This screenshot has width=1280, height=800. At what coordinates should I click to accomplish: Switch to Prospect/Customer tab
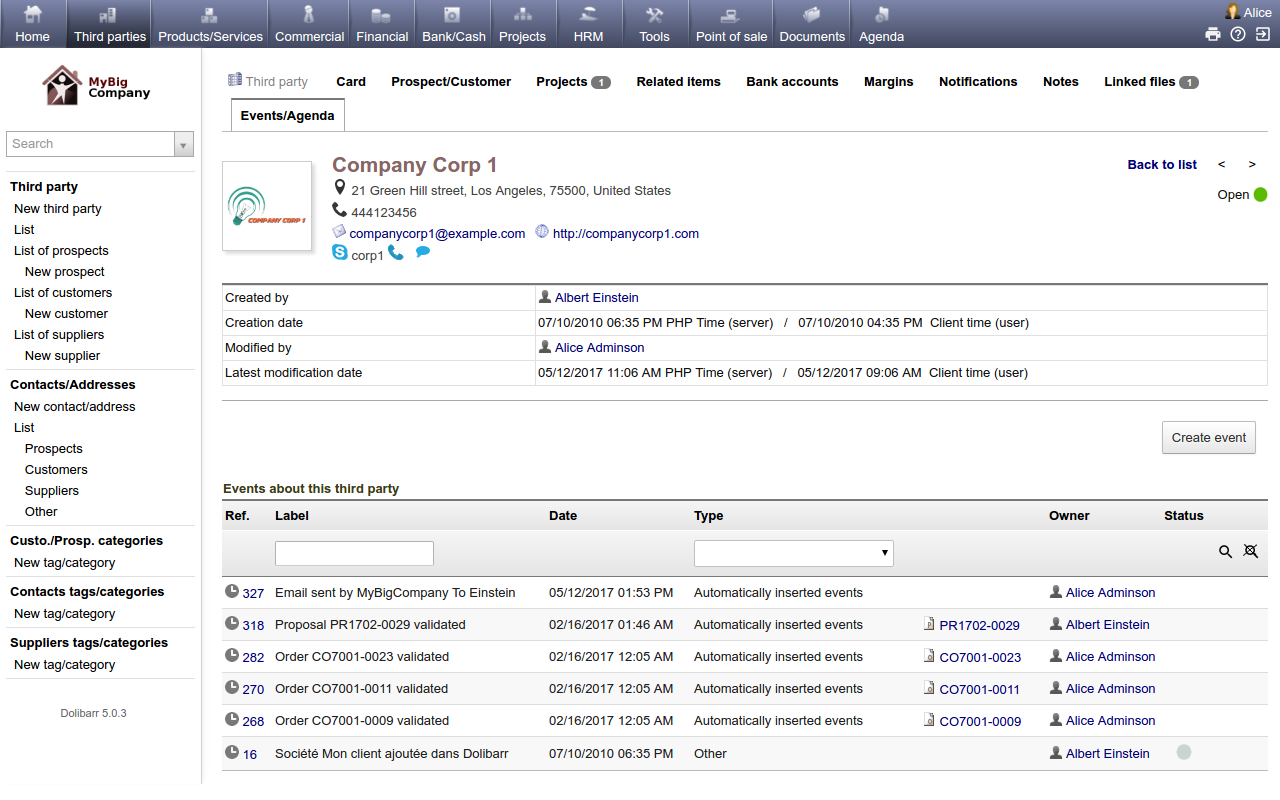tap(451, 82)
